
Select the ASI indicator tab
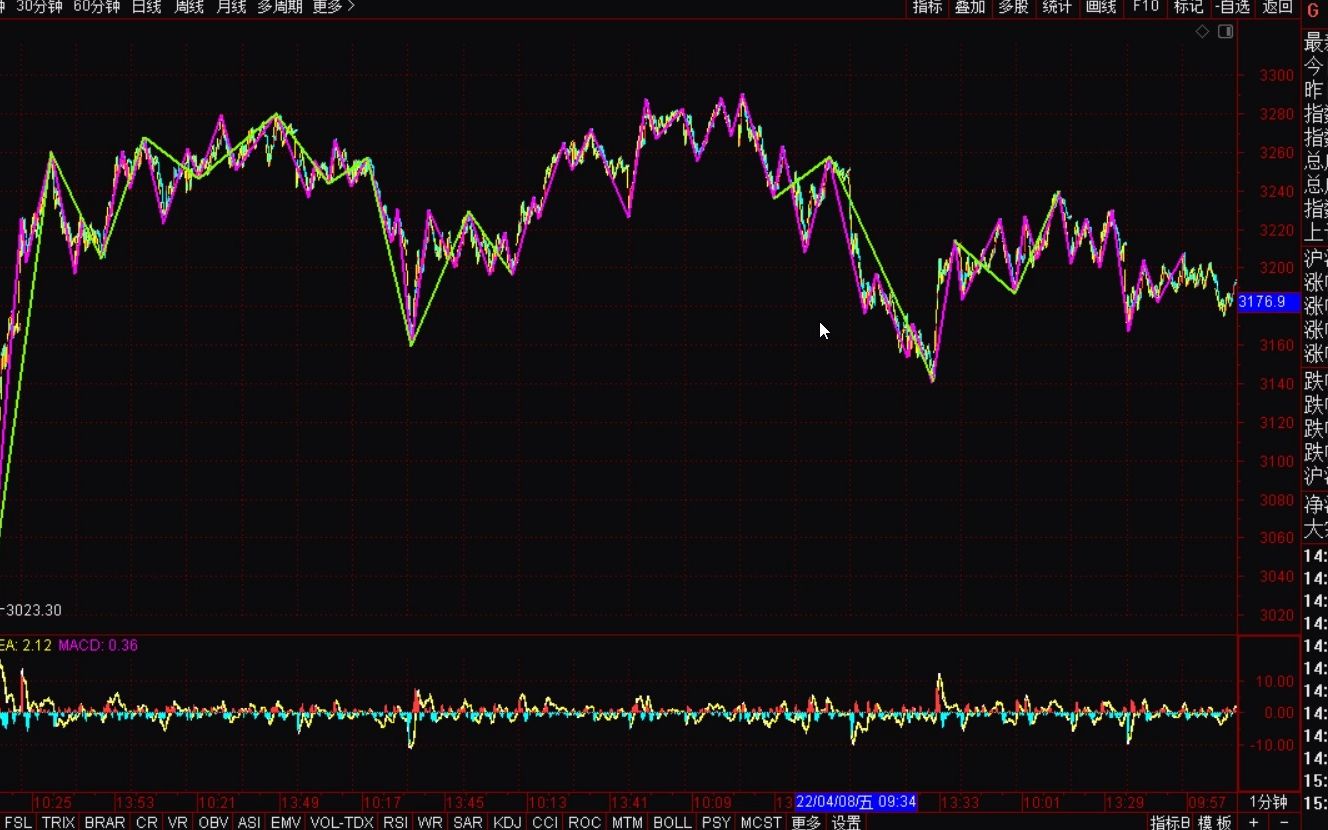[x=249, y=822]
